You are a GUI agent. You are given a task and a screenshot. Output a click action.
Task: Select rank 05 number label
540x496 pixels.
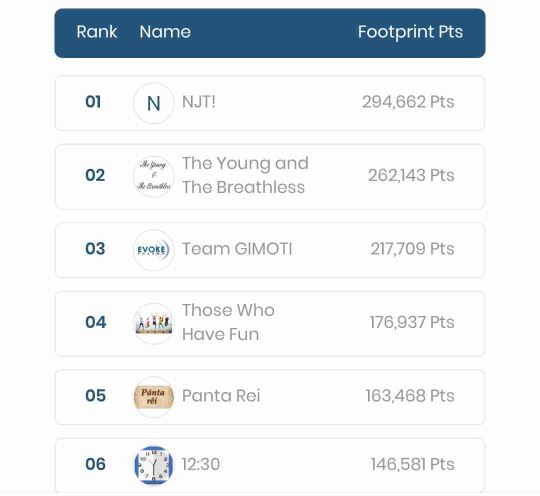(95, 395)
